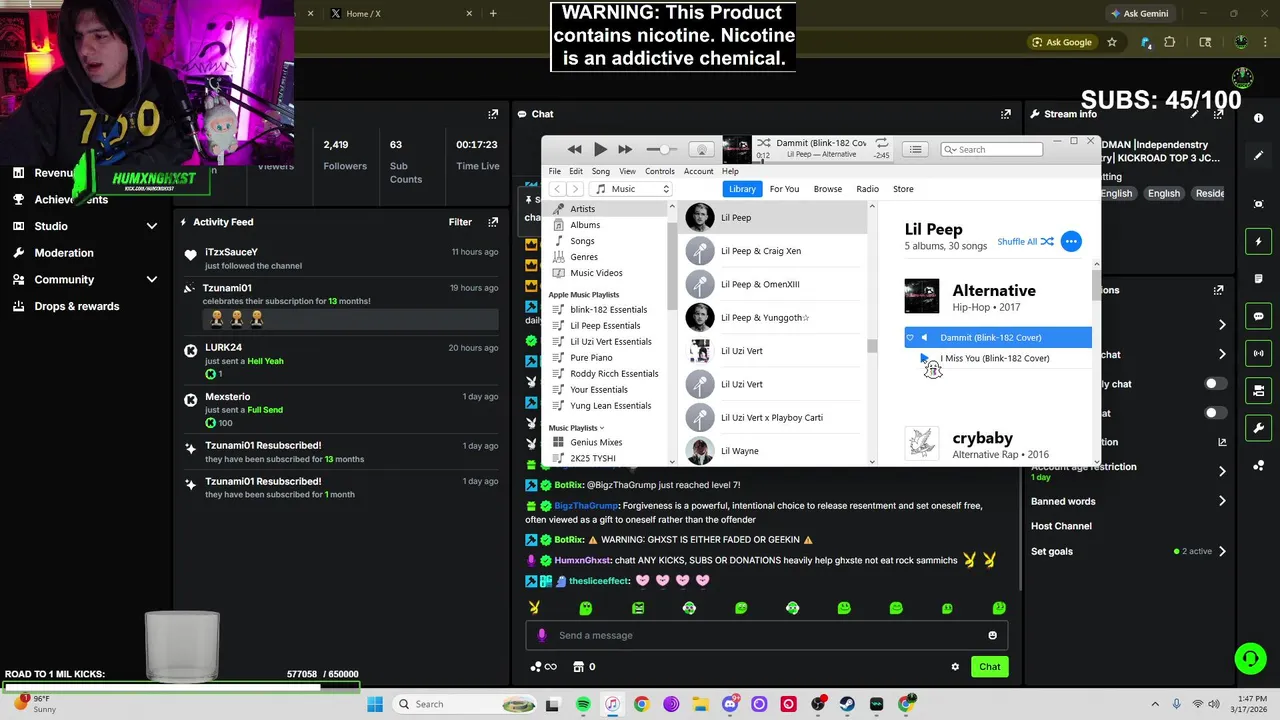Open the Song menu in iTunes

pos(600,171)
